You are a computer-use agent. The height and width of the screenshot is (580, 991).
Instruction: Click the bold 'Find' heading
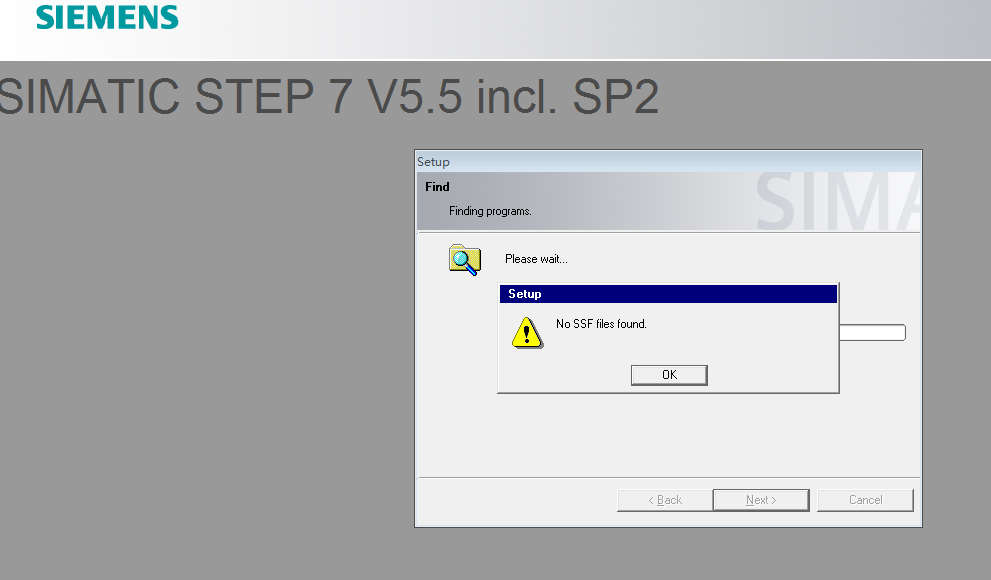[x=437, y=187]
